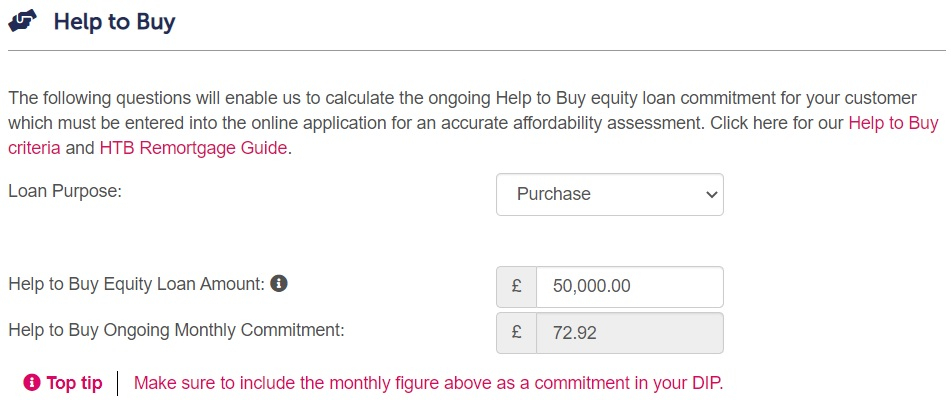Screen dimensions: 951x400
Task: Click the Help to Buy section heading
Action: click(115, 22)
